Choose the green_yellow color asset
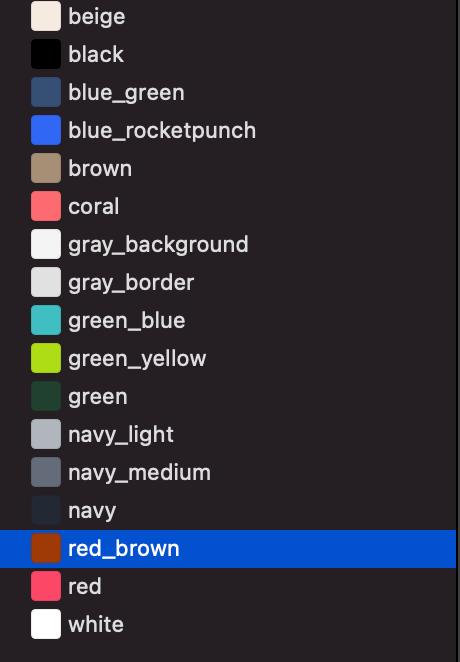The height and width of the screenshot is (662, 460). coord(228,358)
